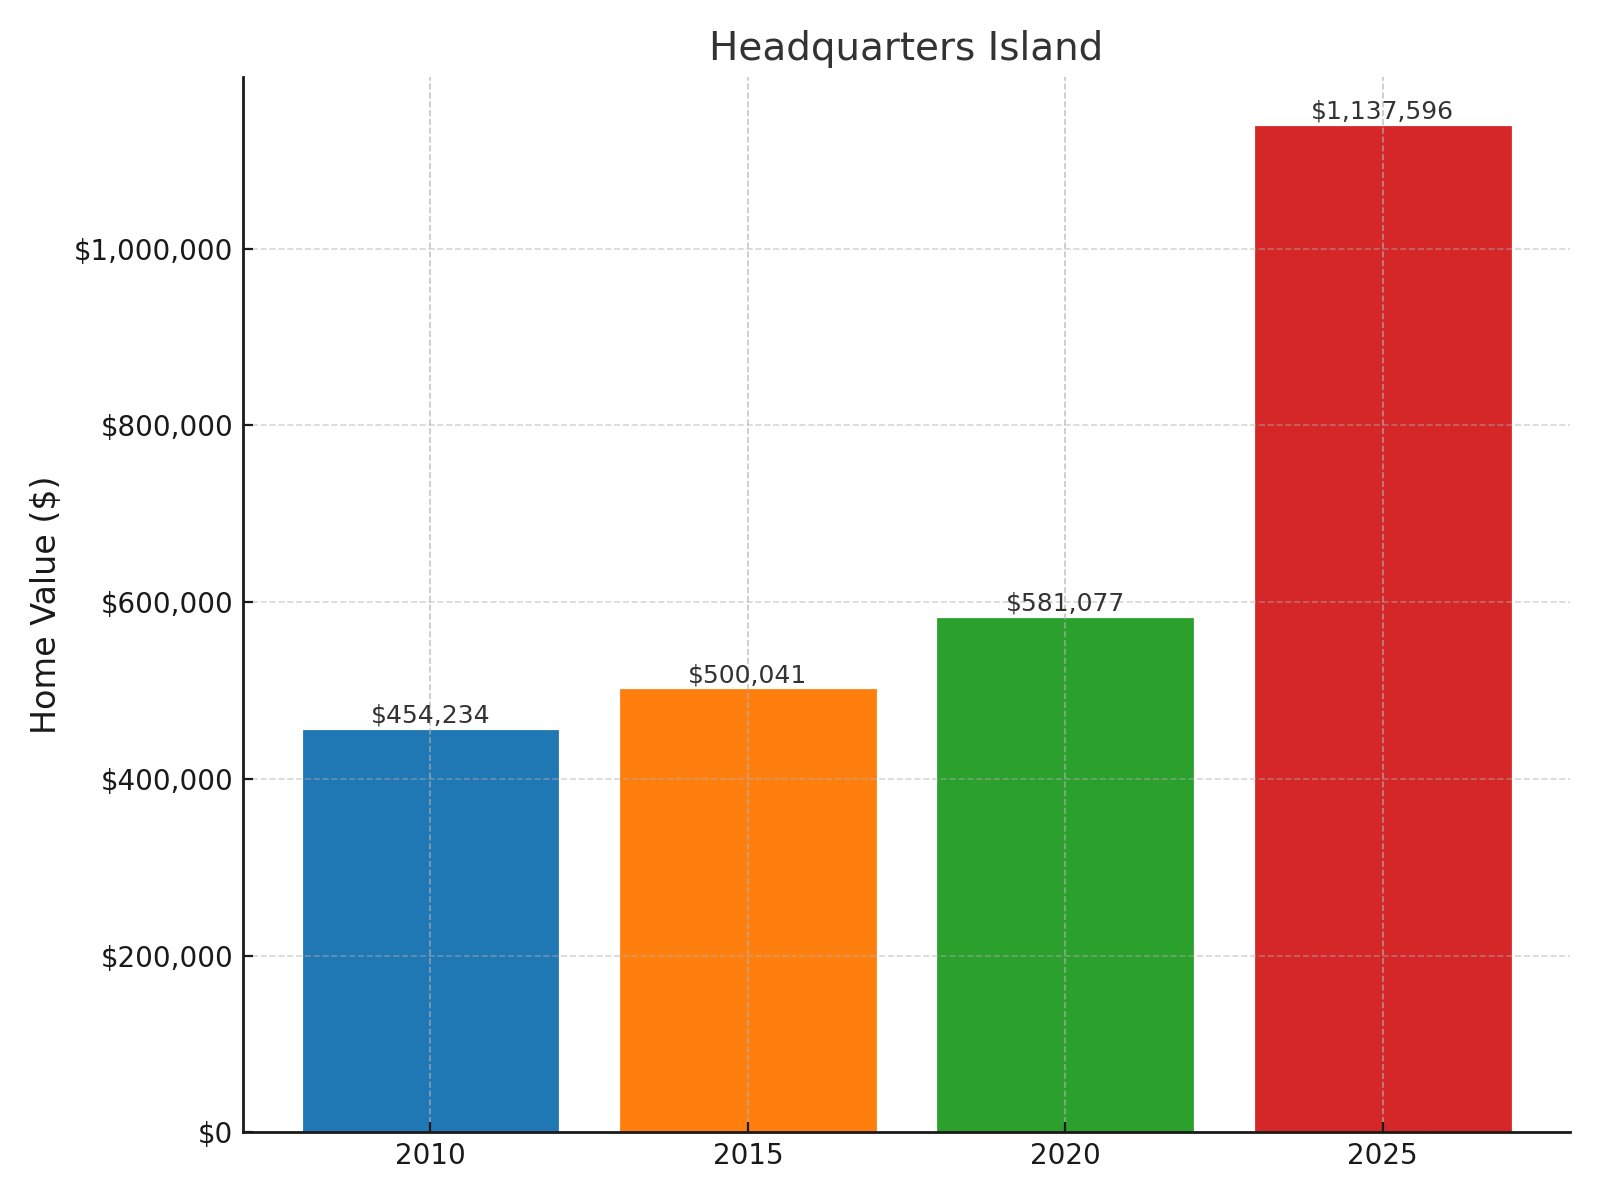Click the $1,137,596 value label
The width and height of the screenshot is (1600, 1200).
[1382, 110]
